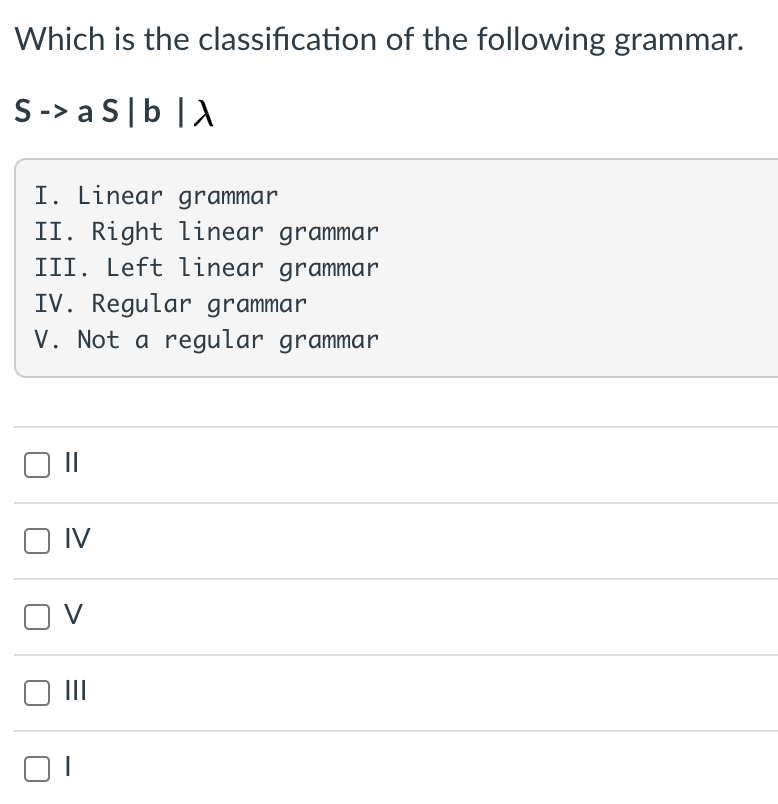The height and width of the screenshot is (804, 778).
Task: Select answer V by clicking its label
Action: pyautogui.click(x=73, y=616)
